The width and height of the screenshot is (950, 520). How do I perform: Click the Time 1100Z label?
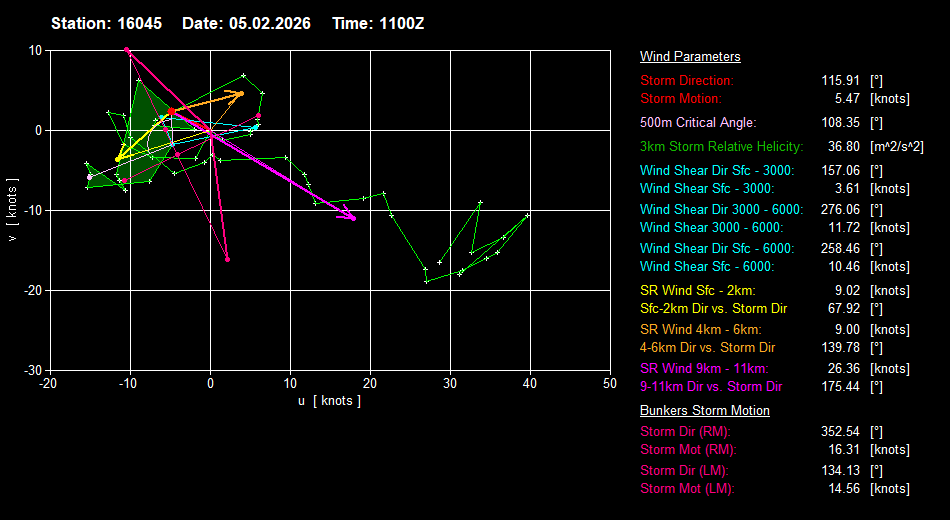coord(378,23)
